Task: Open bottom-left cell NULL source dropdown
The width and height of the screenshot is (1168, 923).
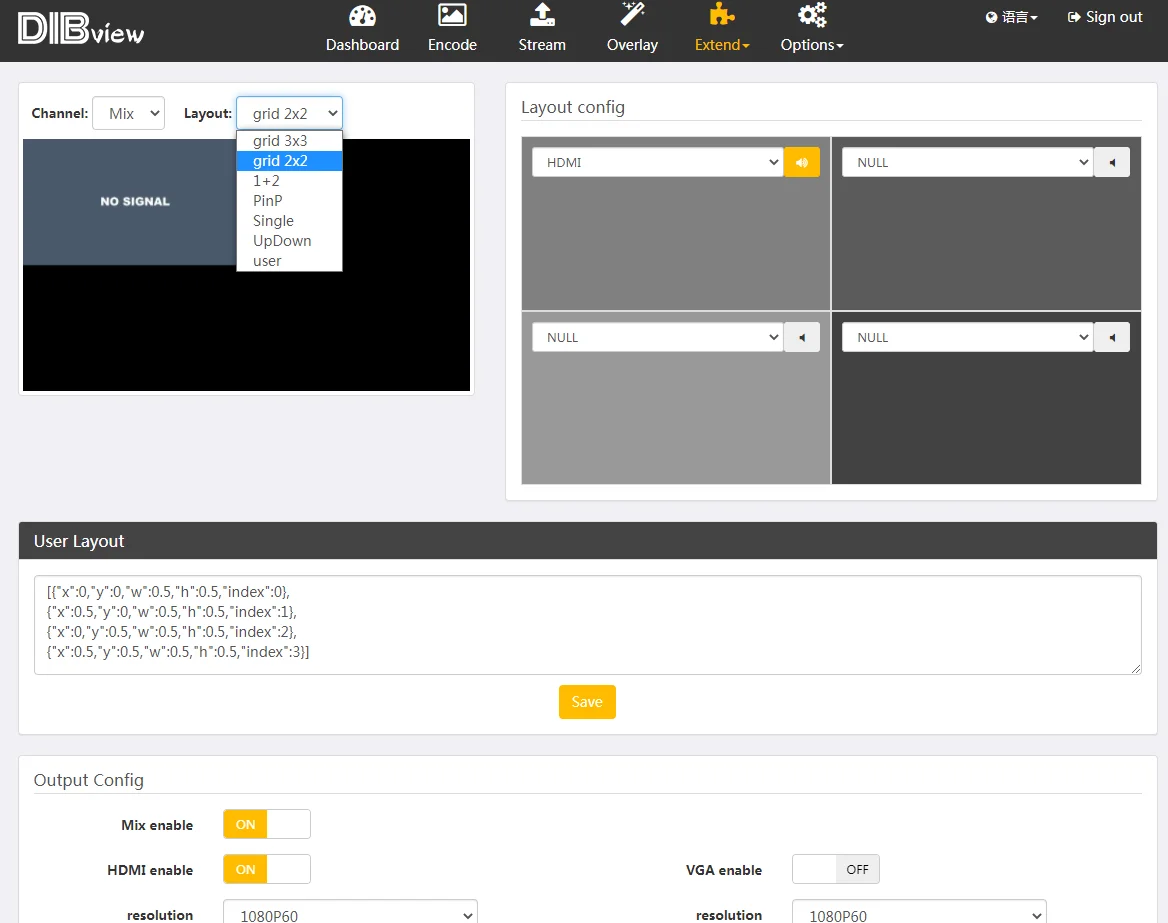Action: 658,337
